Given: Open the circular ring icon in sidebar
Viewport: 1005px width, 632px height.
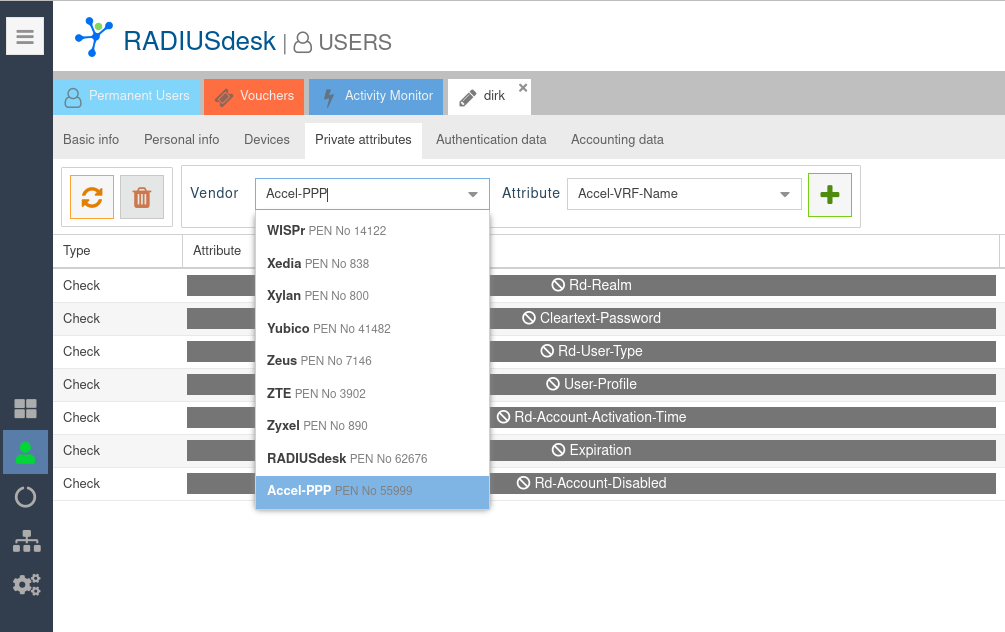Looking at the screenshot, I should 25,497.
